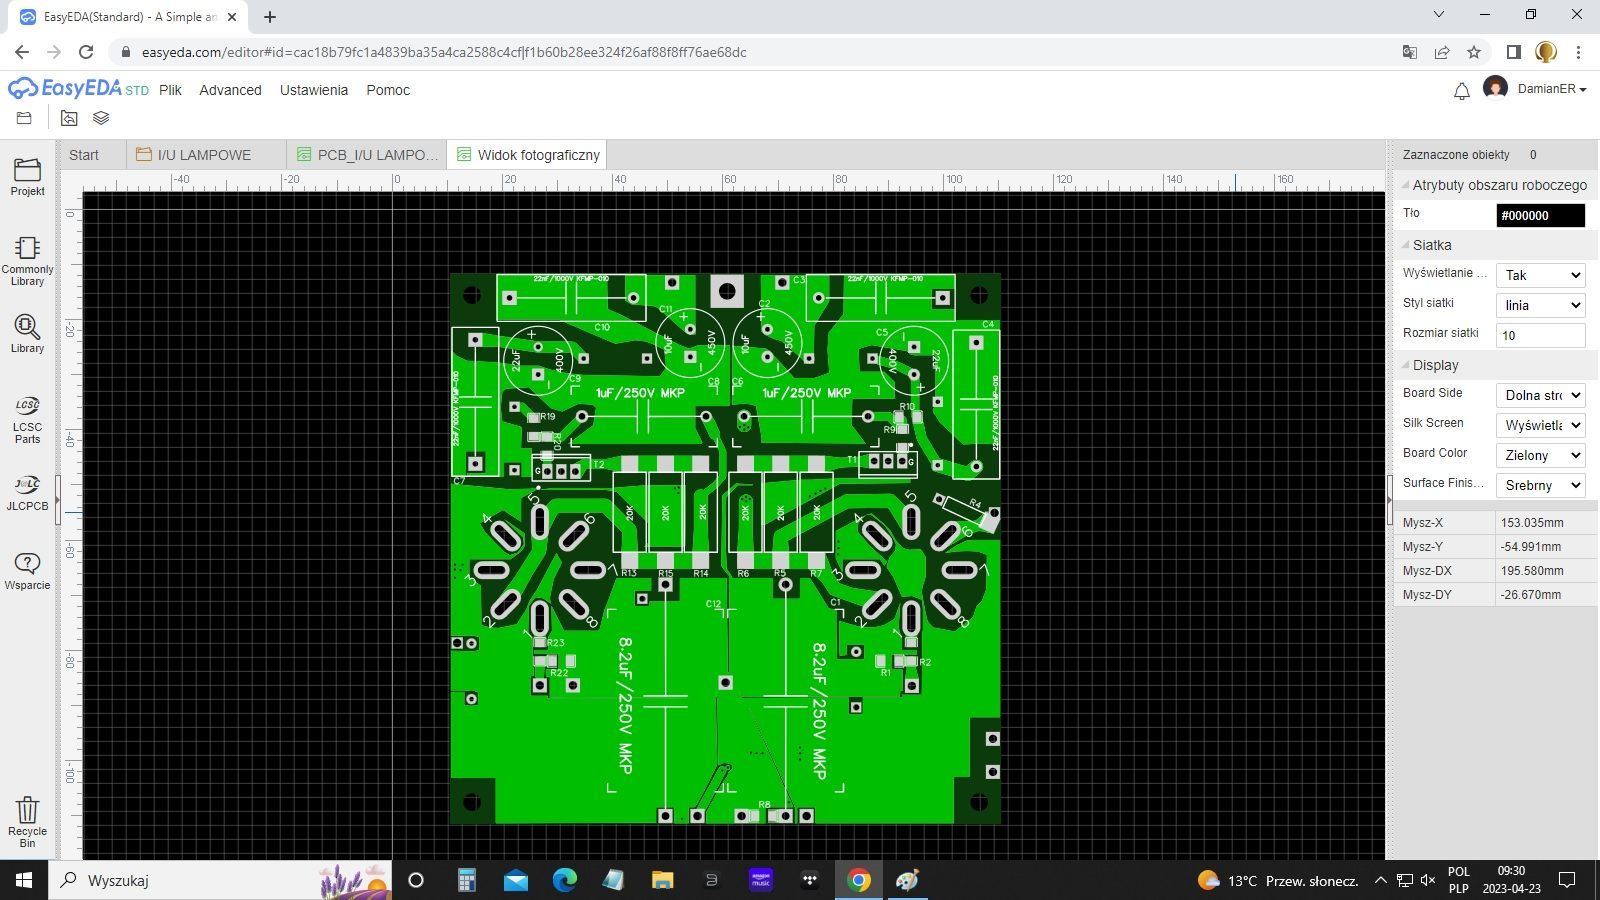
Task: Click the site lock icon
Action: [125, 52]
